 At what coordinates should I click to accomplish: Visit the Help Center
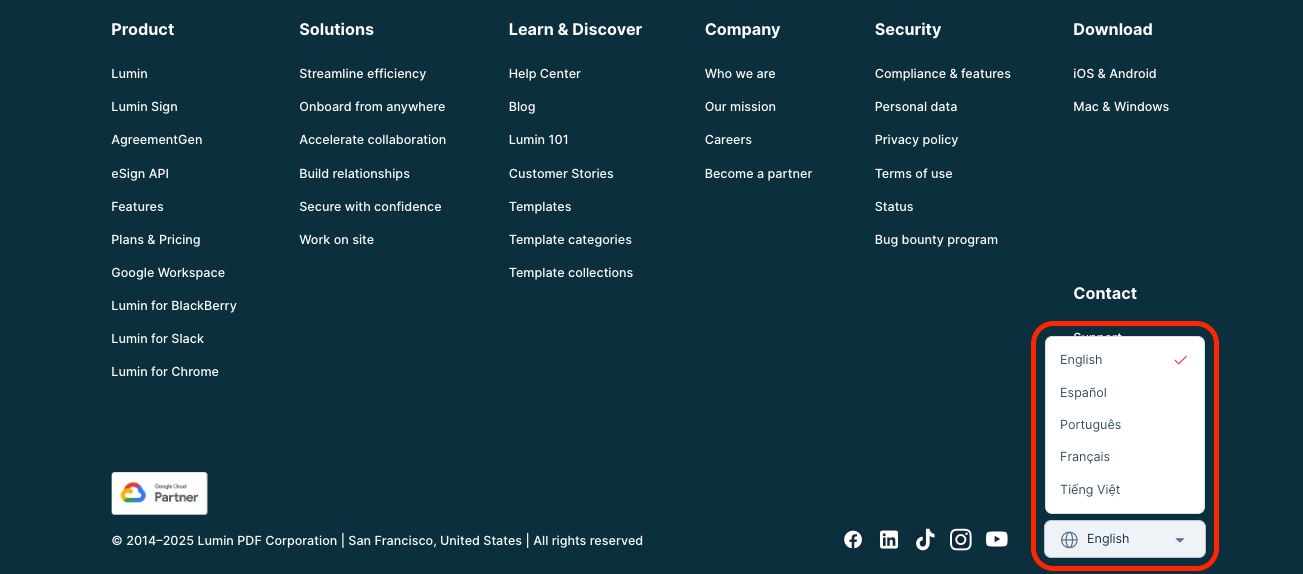545,74
